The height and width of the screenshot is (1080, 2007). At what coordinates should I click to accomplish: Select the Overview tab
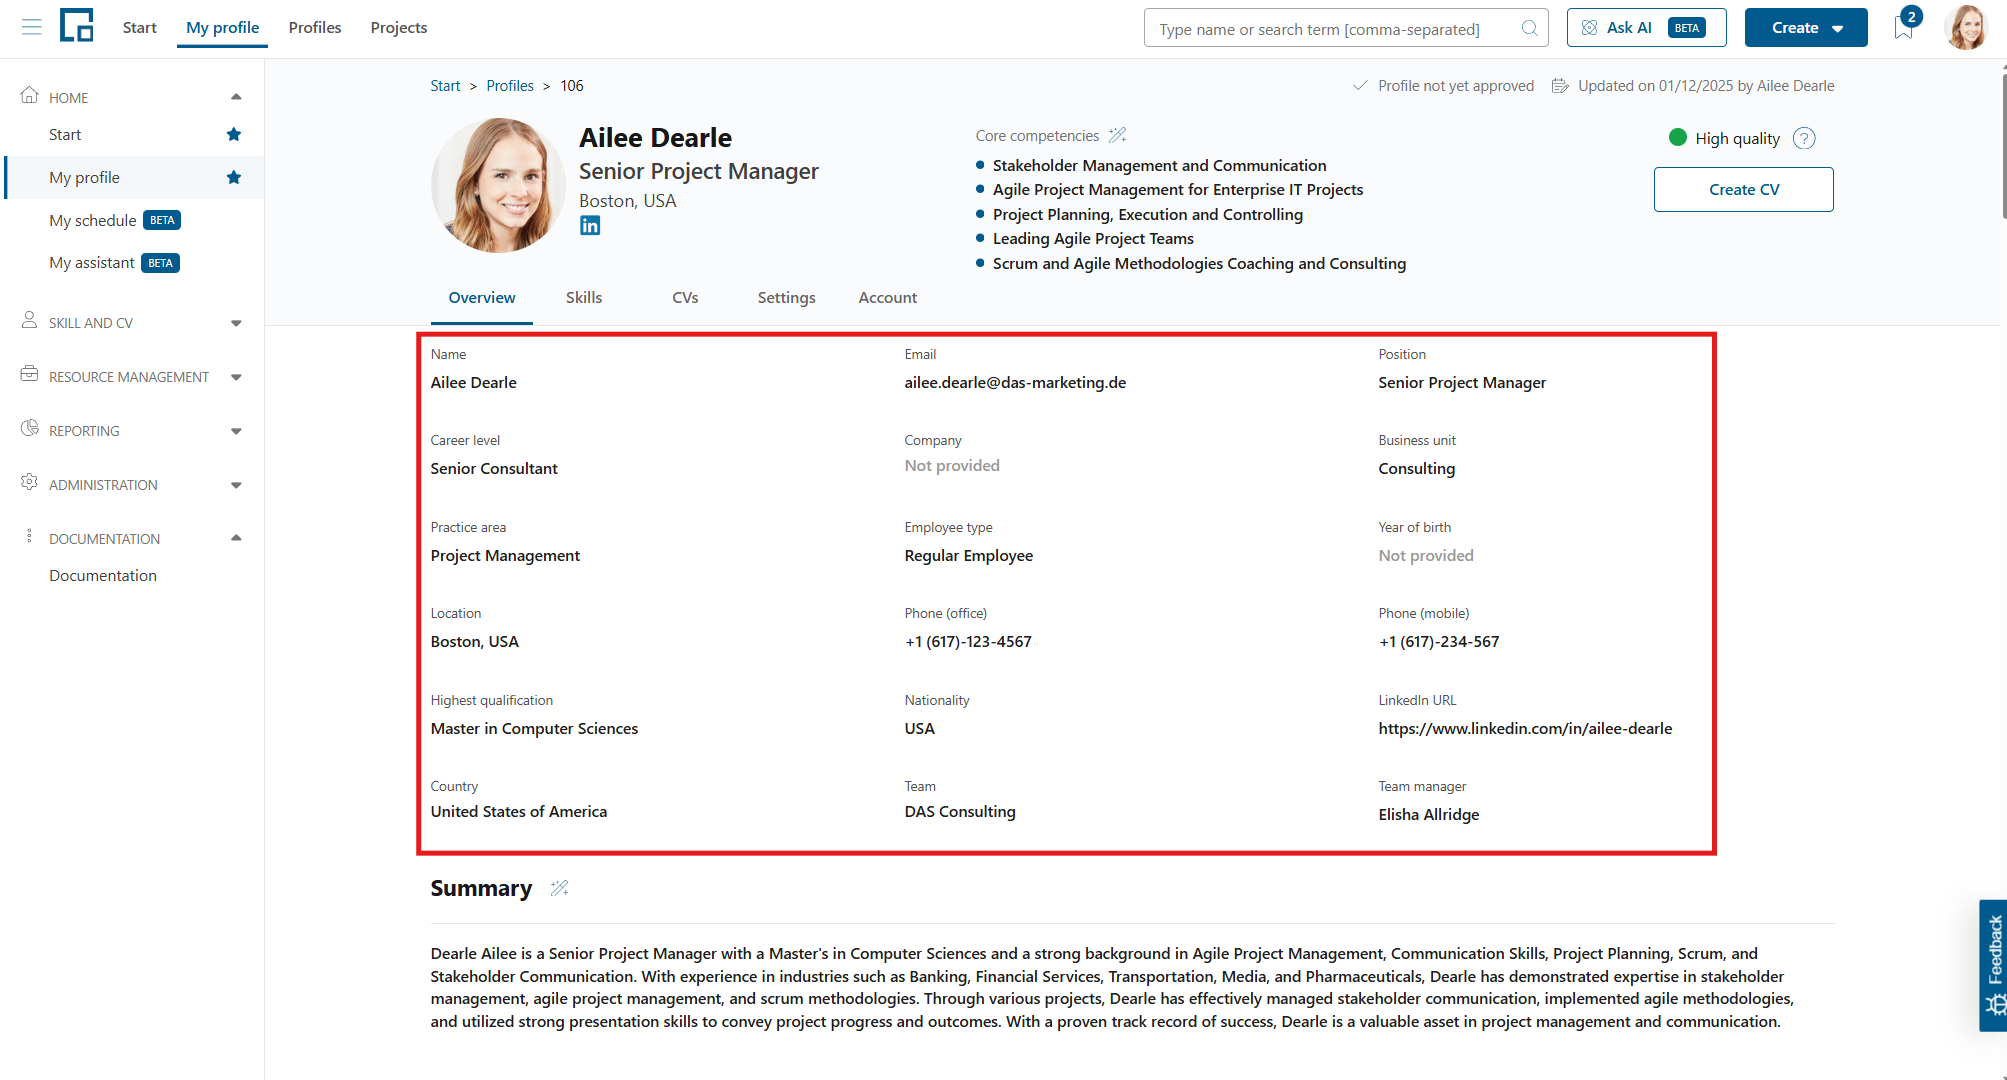482,298
